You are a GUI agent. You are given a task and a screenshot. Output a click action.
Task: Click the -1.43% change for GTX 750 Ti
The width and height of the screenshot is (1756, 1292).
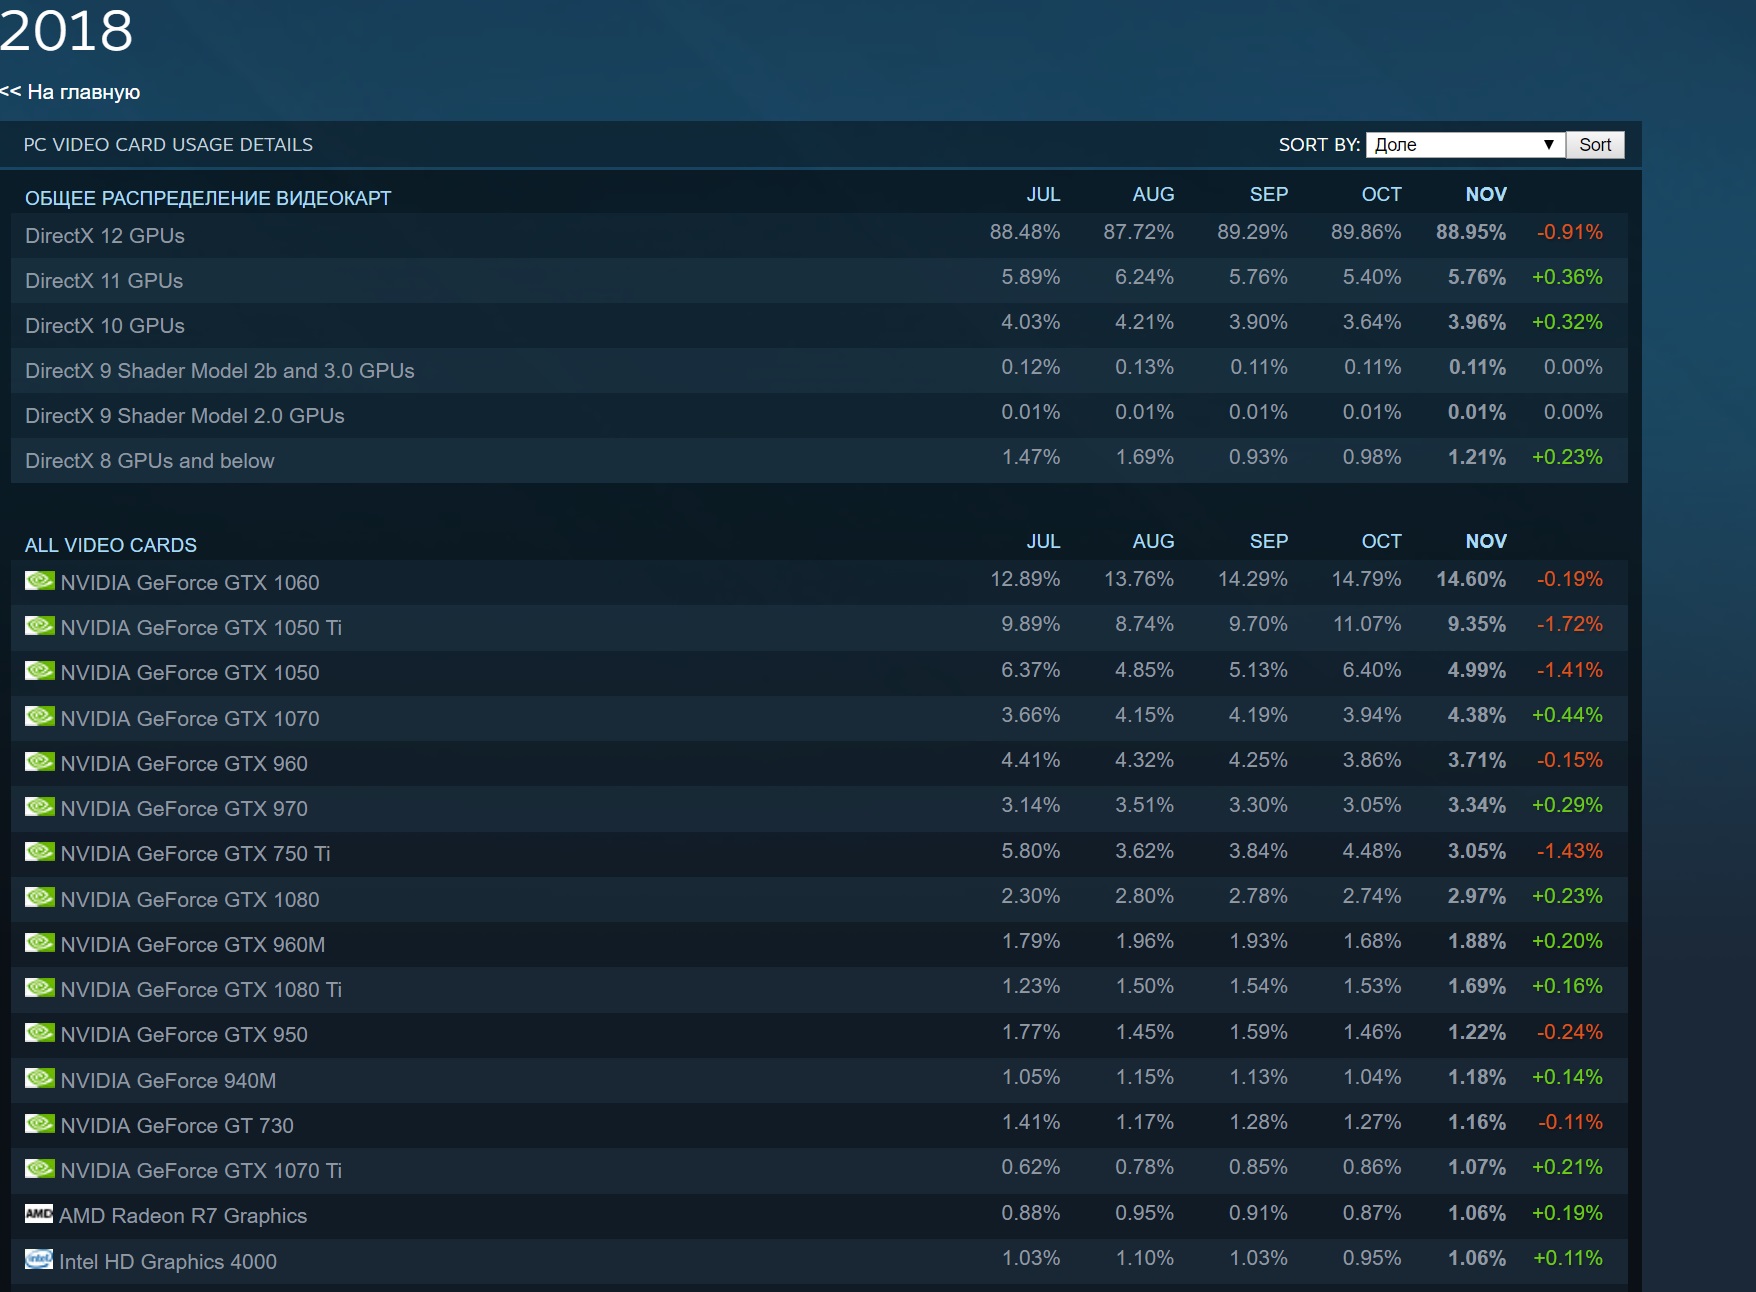pos(1570,851)
